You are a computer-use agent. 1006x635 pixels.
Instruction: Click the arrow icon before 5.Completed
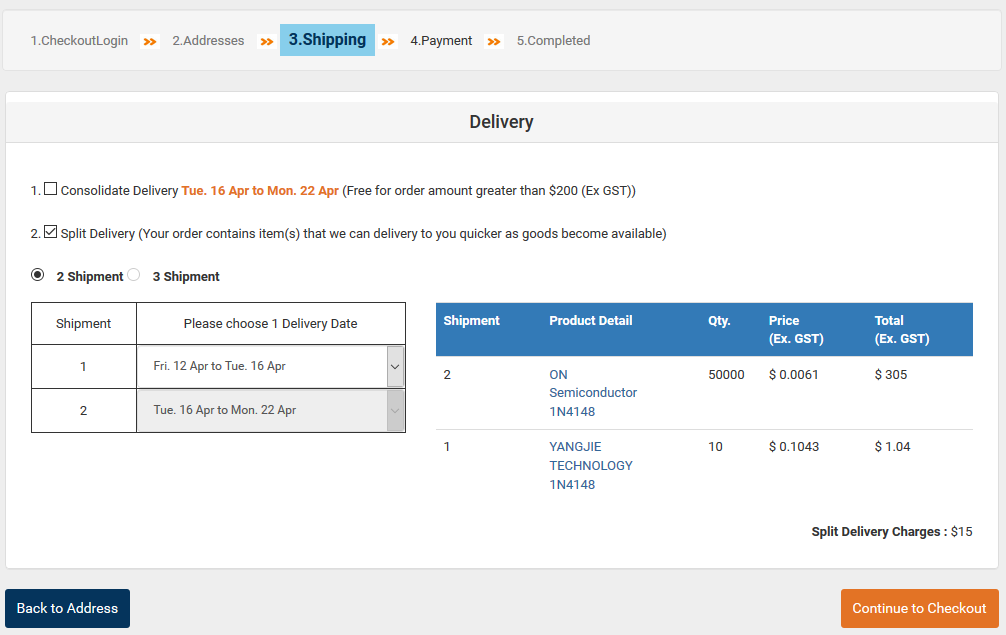click(x=493, y=41)
